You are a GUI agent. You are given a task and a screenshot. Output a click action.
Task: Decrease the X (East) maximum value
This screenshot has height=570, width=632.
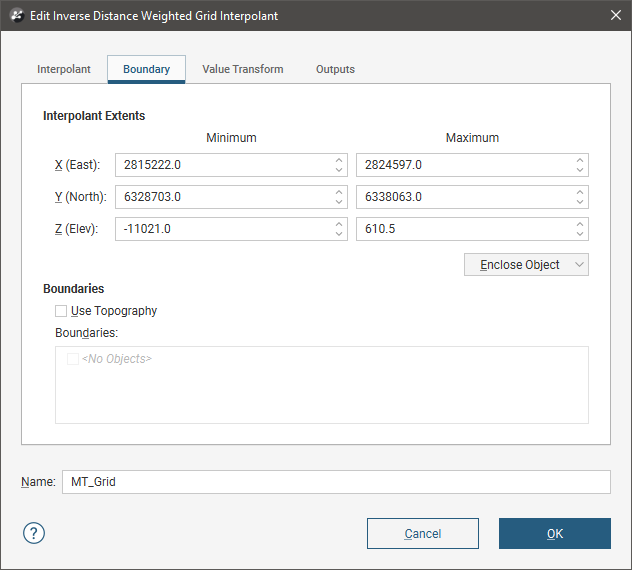tap(579, 170)
